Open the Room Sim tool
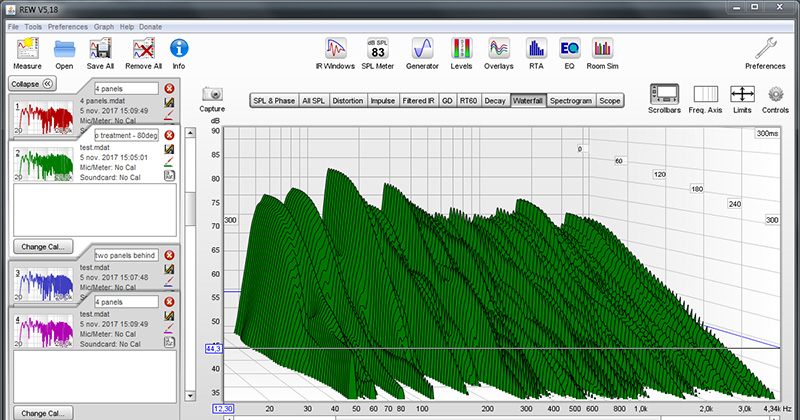The height and width of the screenshot is (420, 800). point(603,48)
